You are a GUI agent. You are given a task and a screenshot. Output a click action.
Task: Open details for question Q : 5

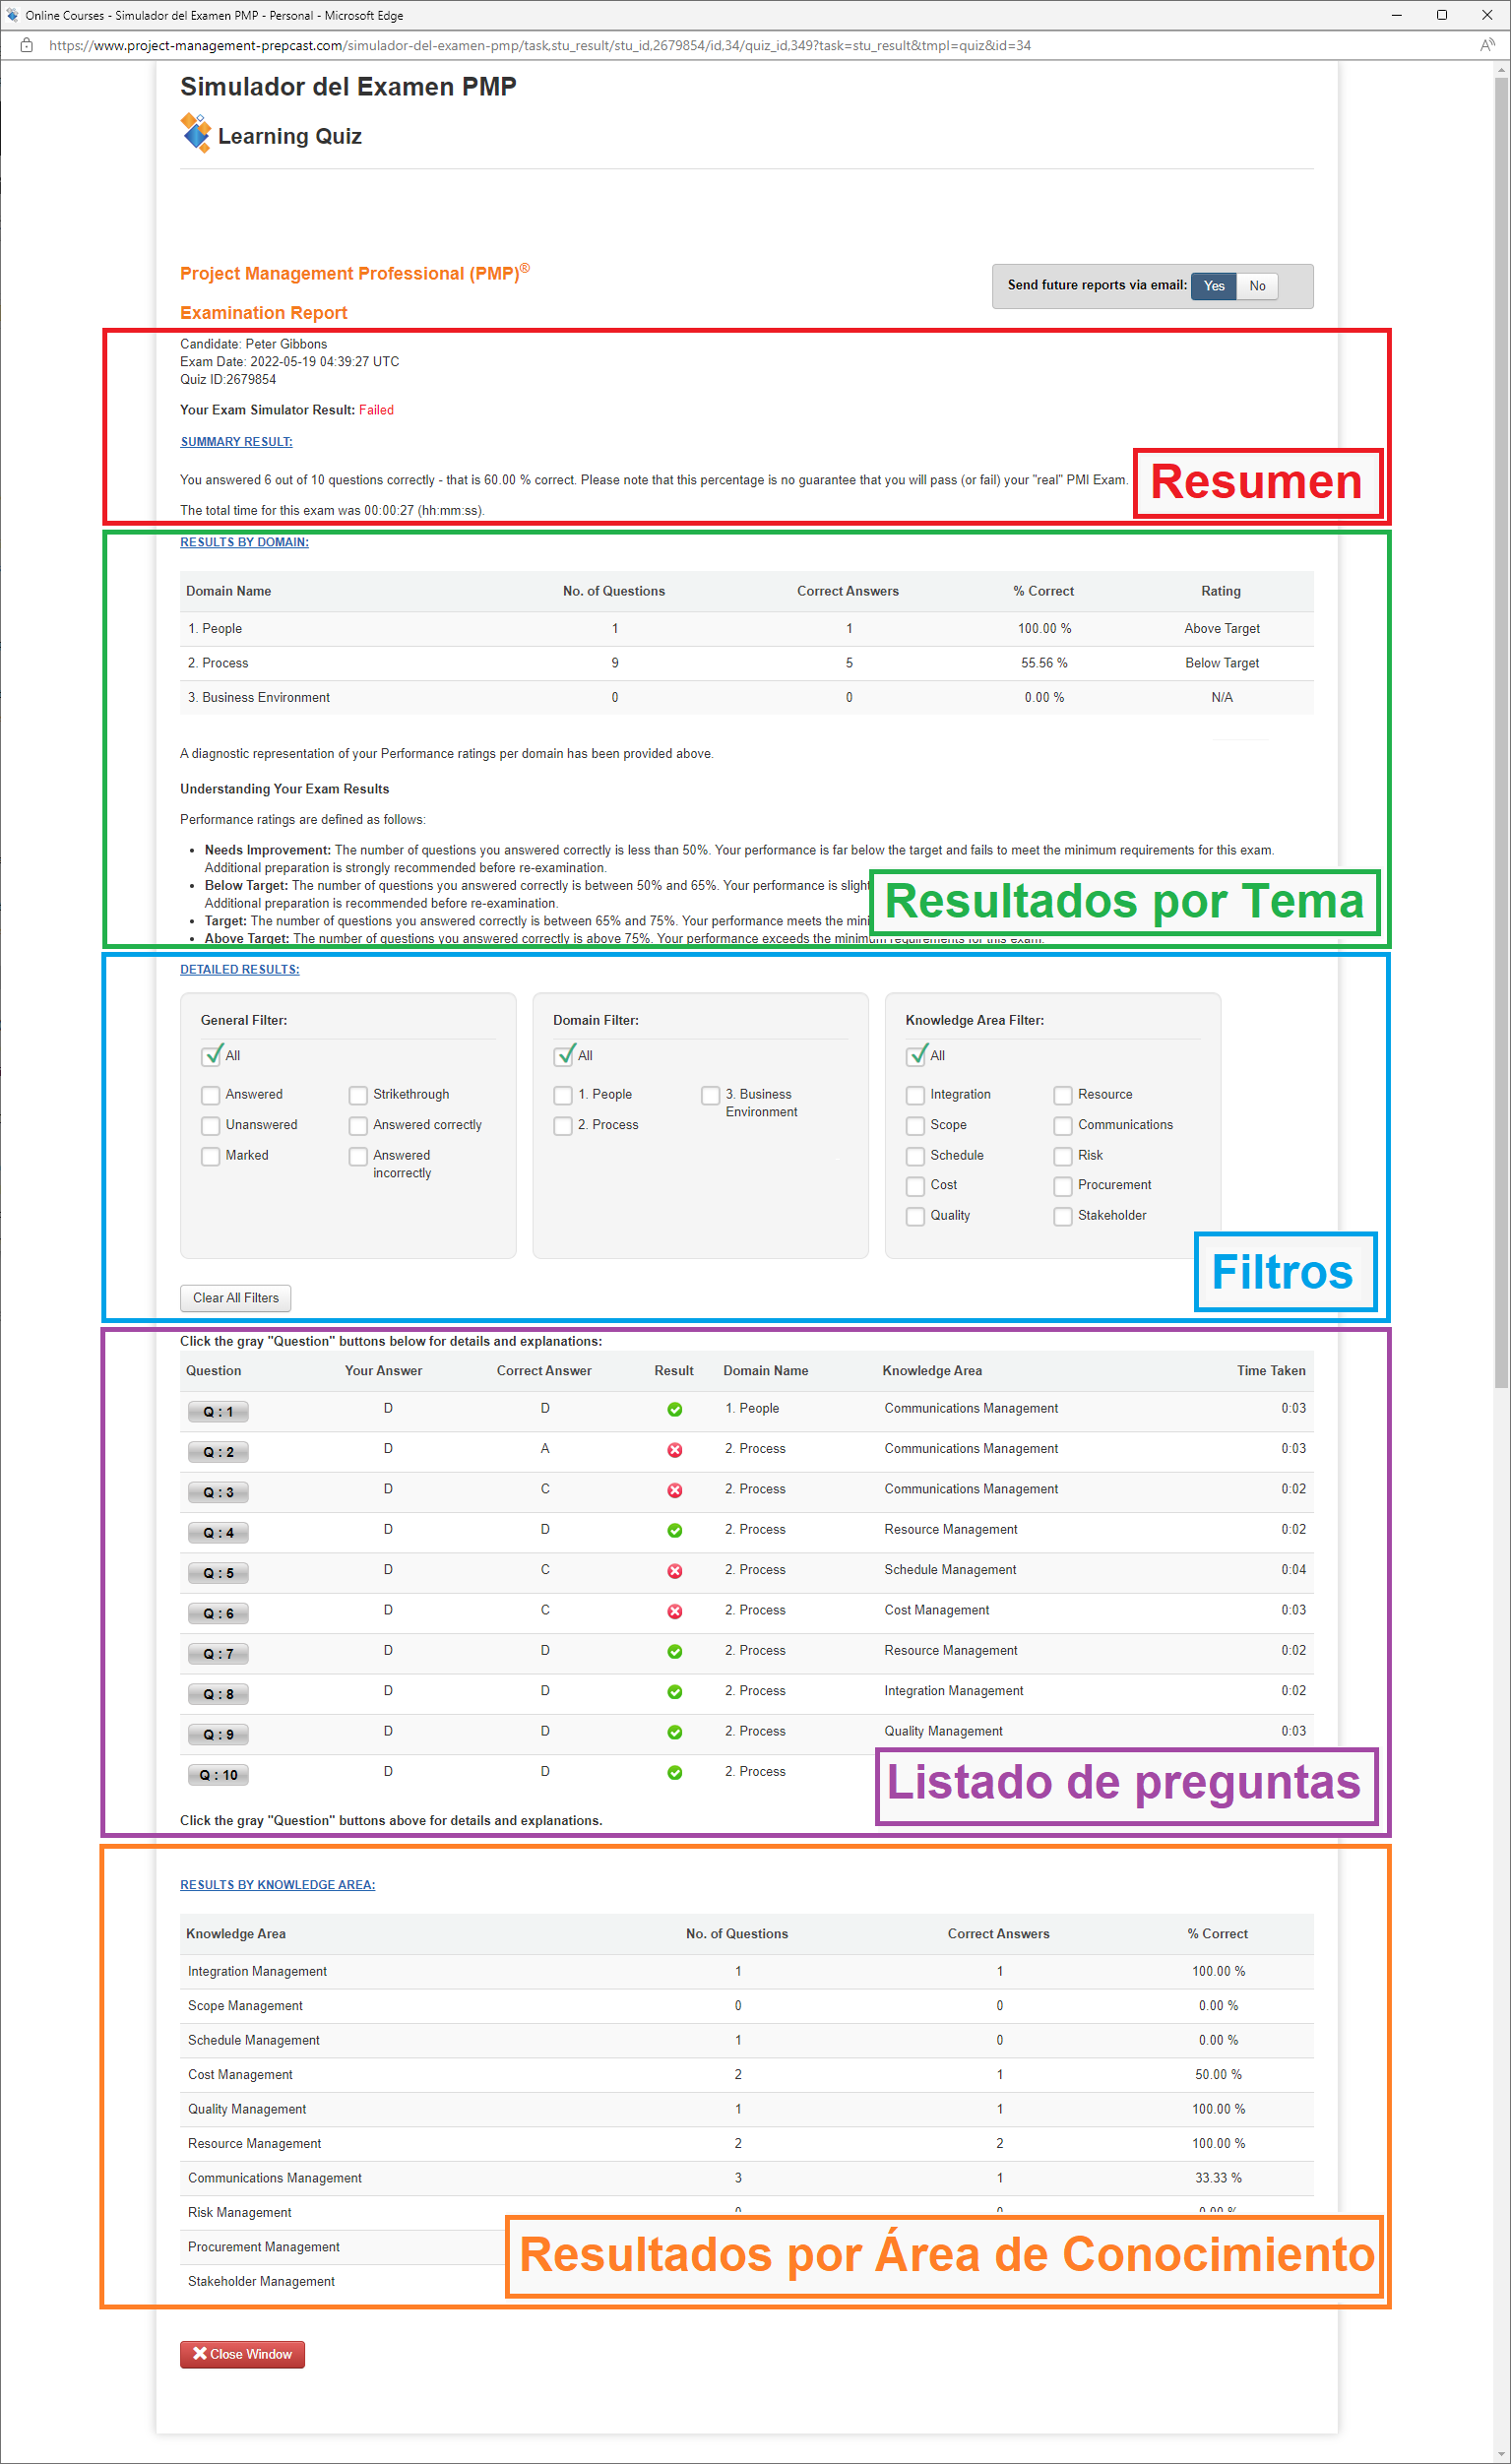(x=218, y=1573)
